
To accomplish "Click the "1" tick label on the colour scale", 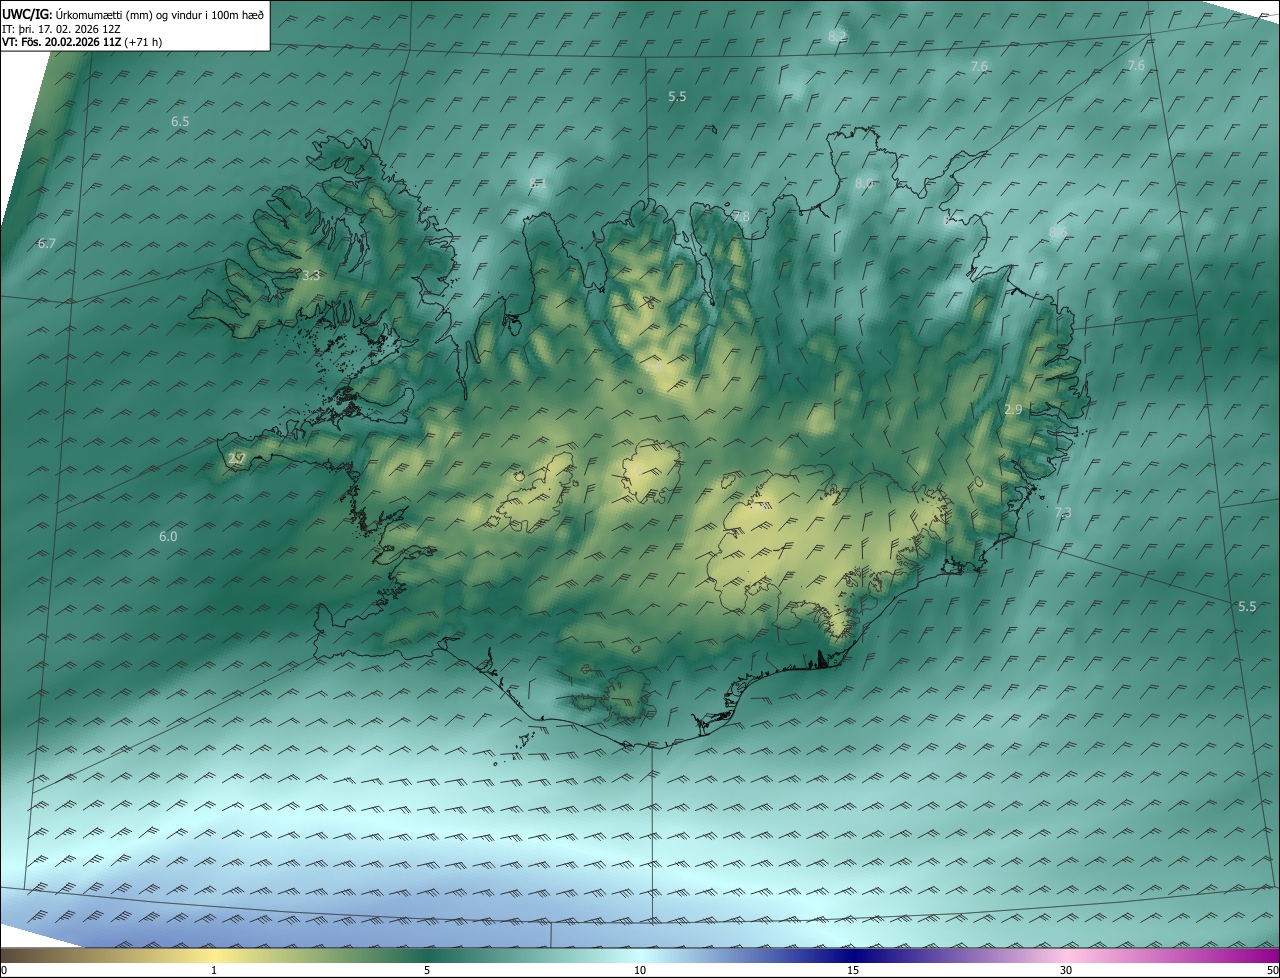I will click(x=214, y=971).
